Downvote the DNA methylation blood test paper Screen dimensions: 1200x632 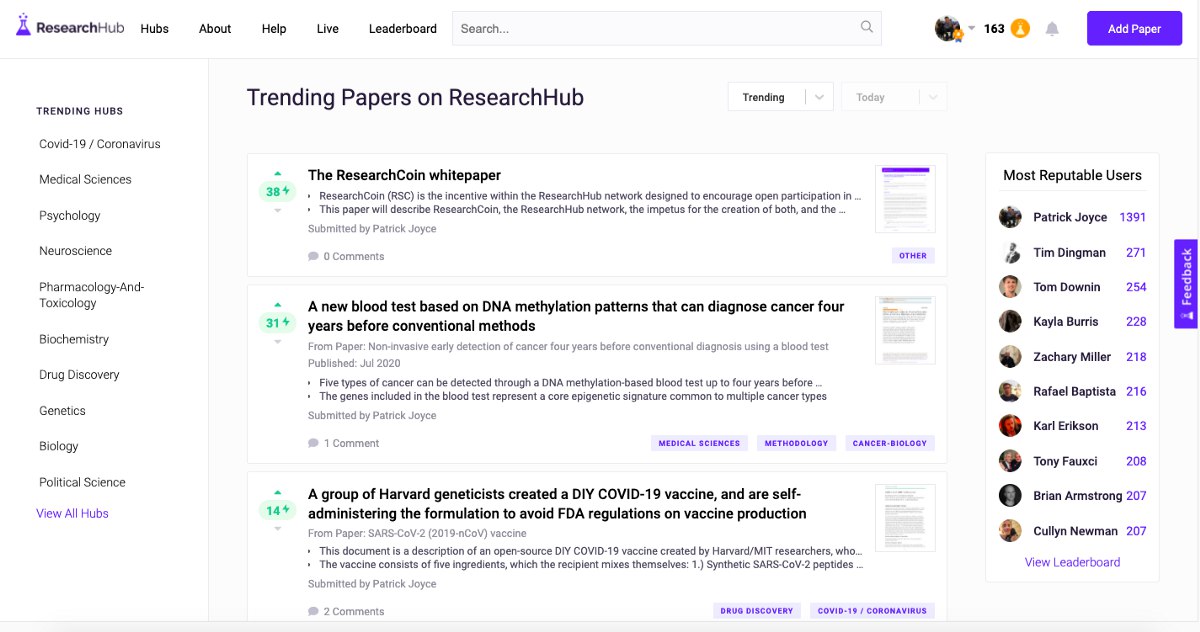(x=278, y=341)
